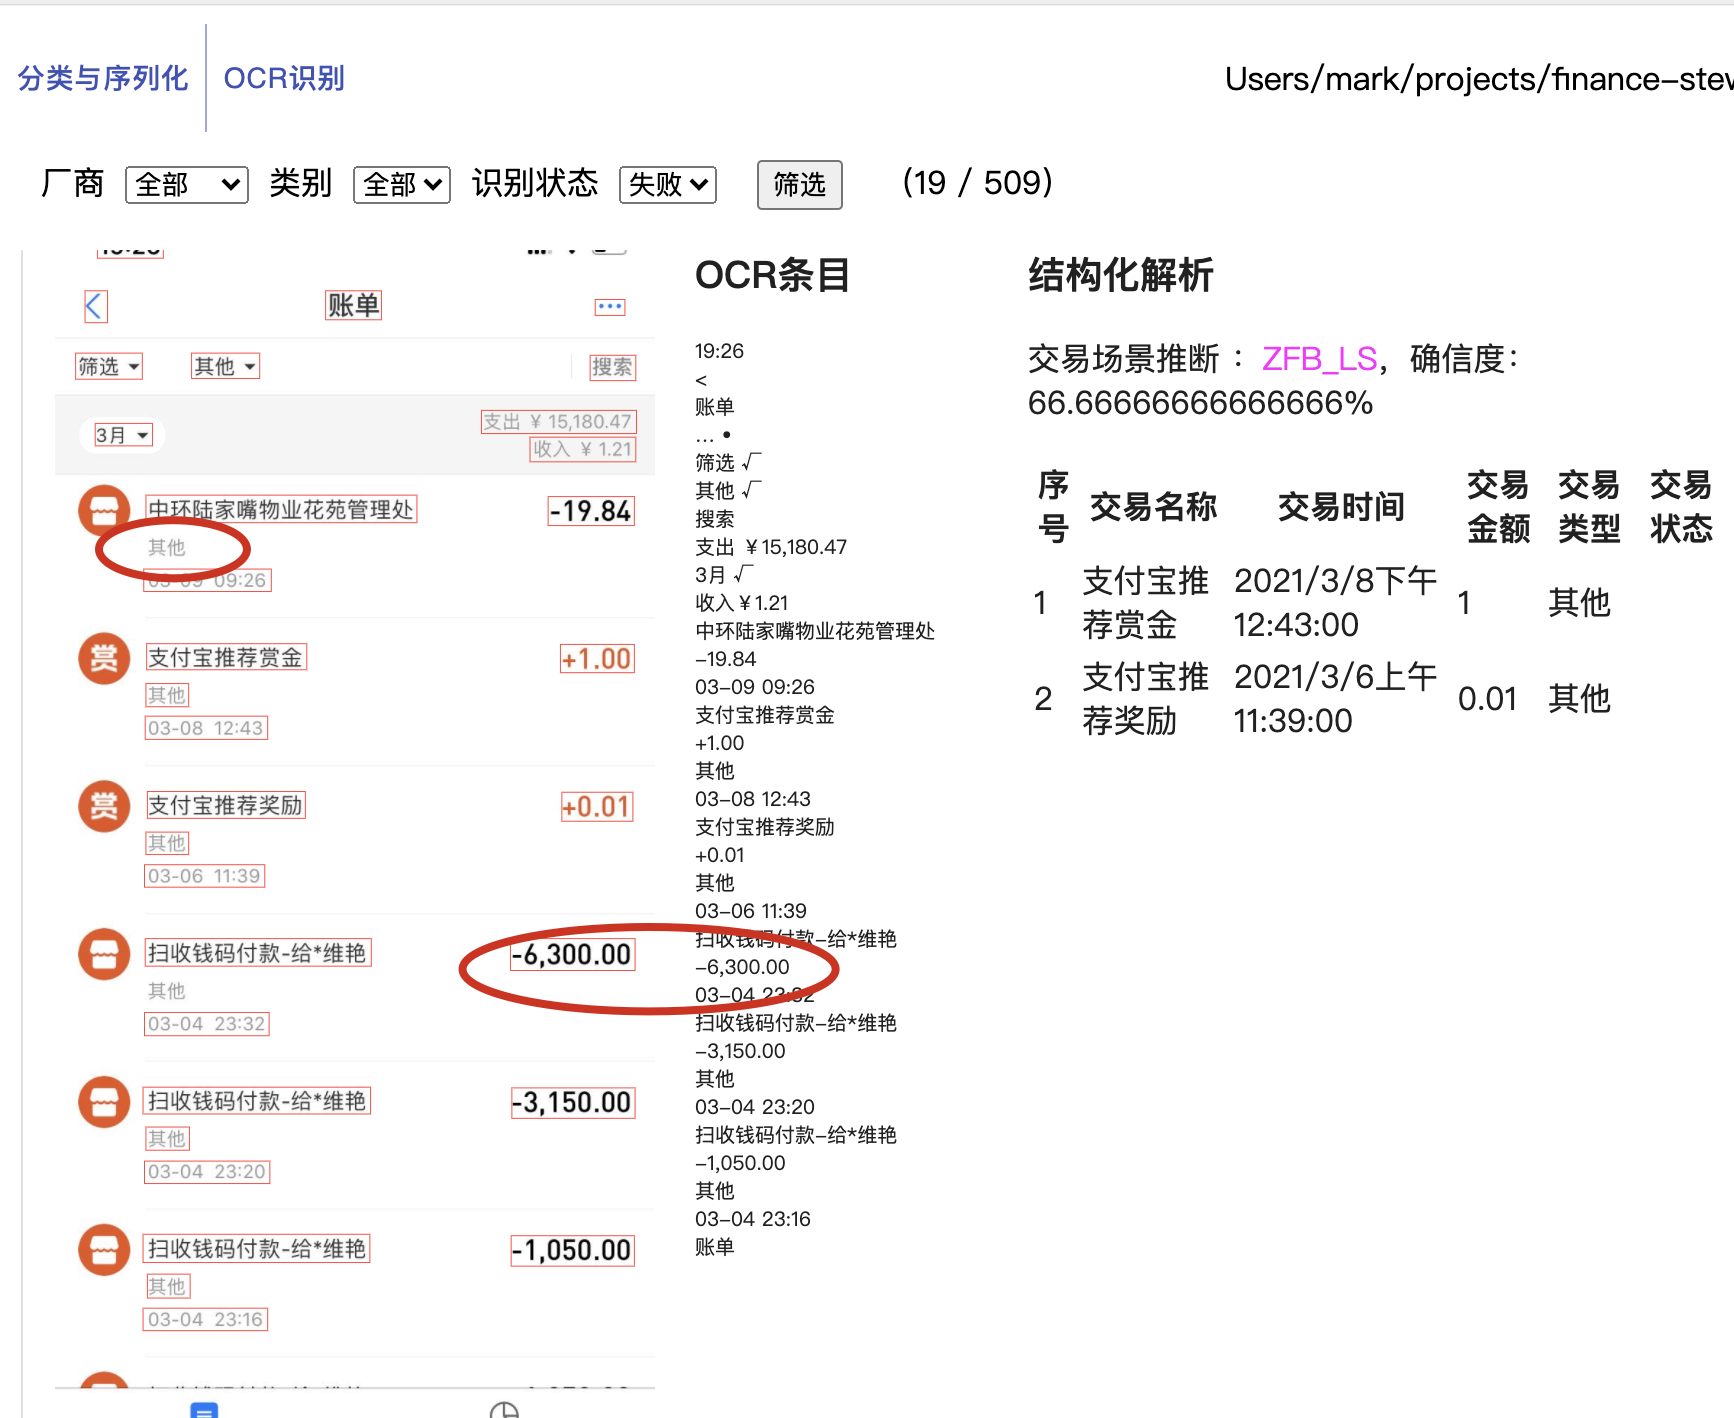Click the 交易名称 column header
Image resolution: width=1734 pixels, height=1418 pixels.
point(1153,507)
